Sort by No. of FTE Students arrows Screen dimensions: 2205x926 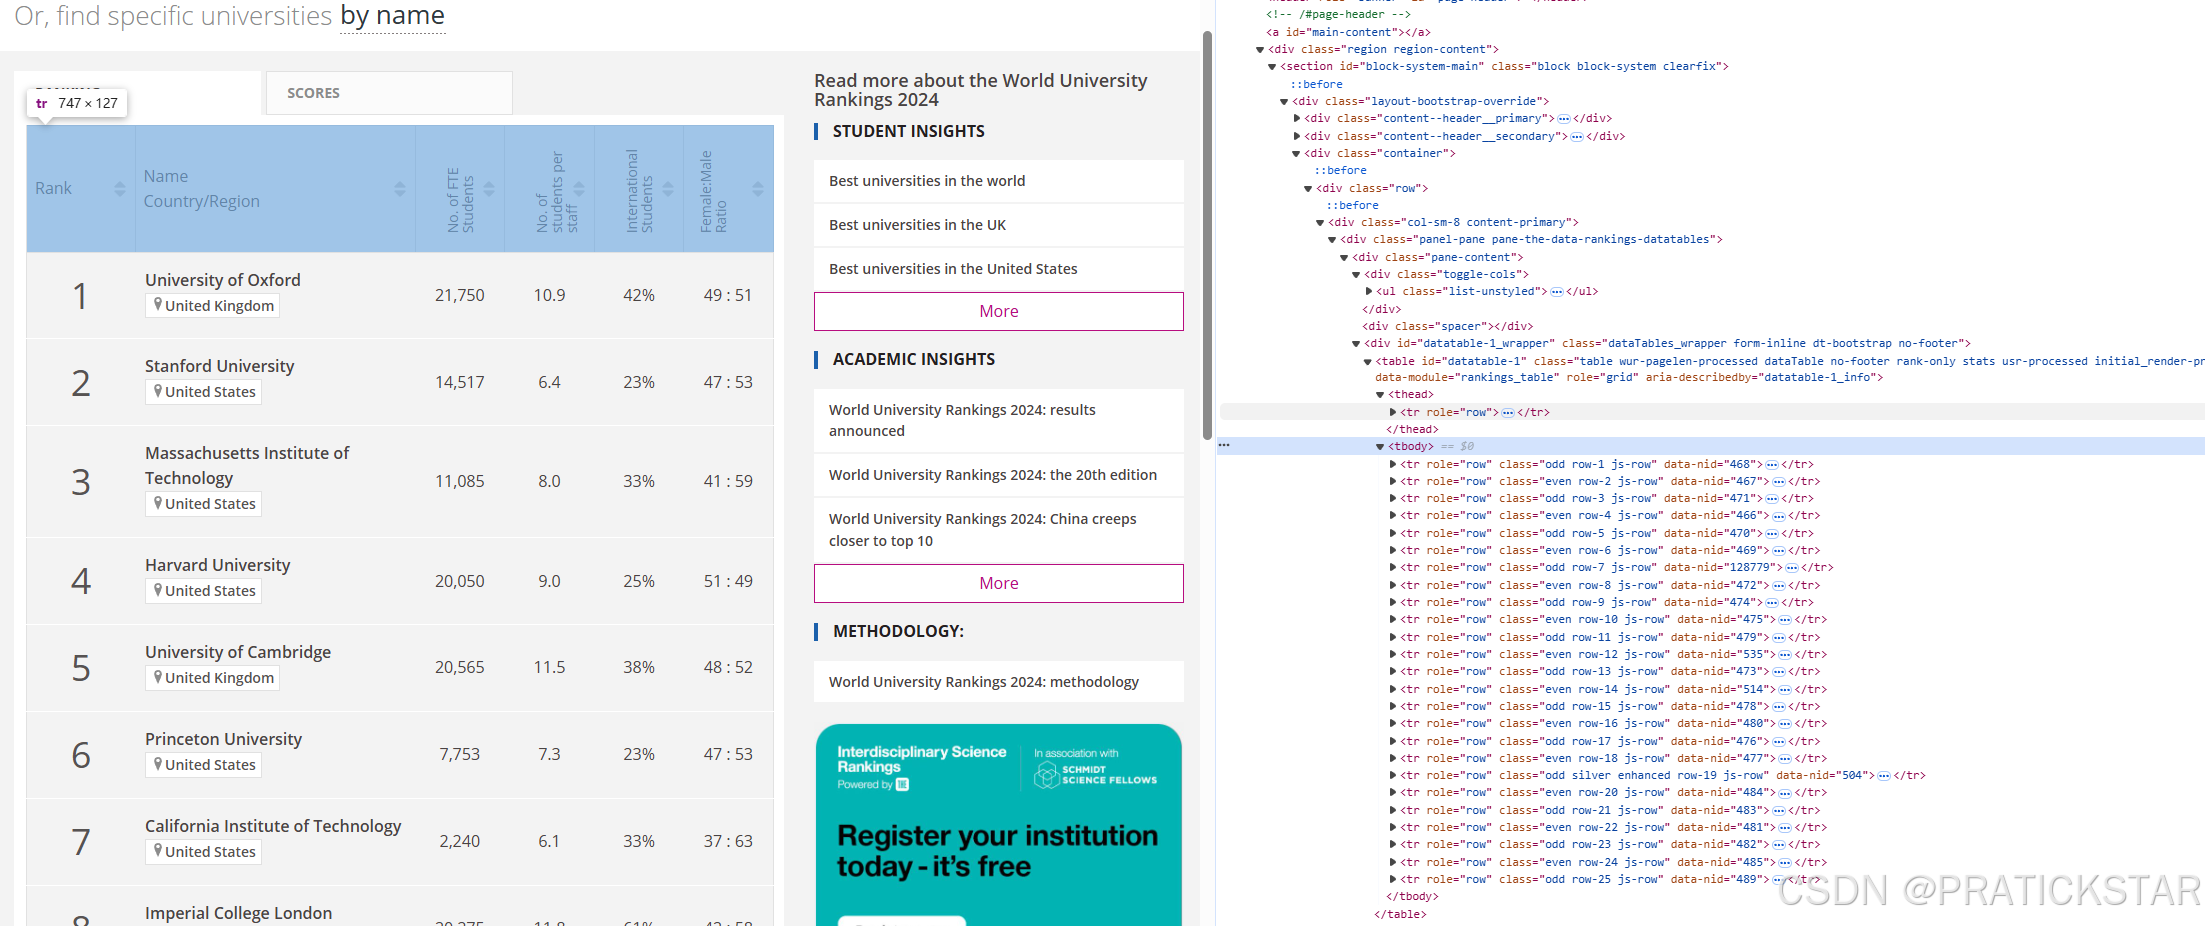pyautogui.click(x=489, y=189)
